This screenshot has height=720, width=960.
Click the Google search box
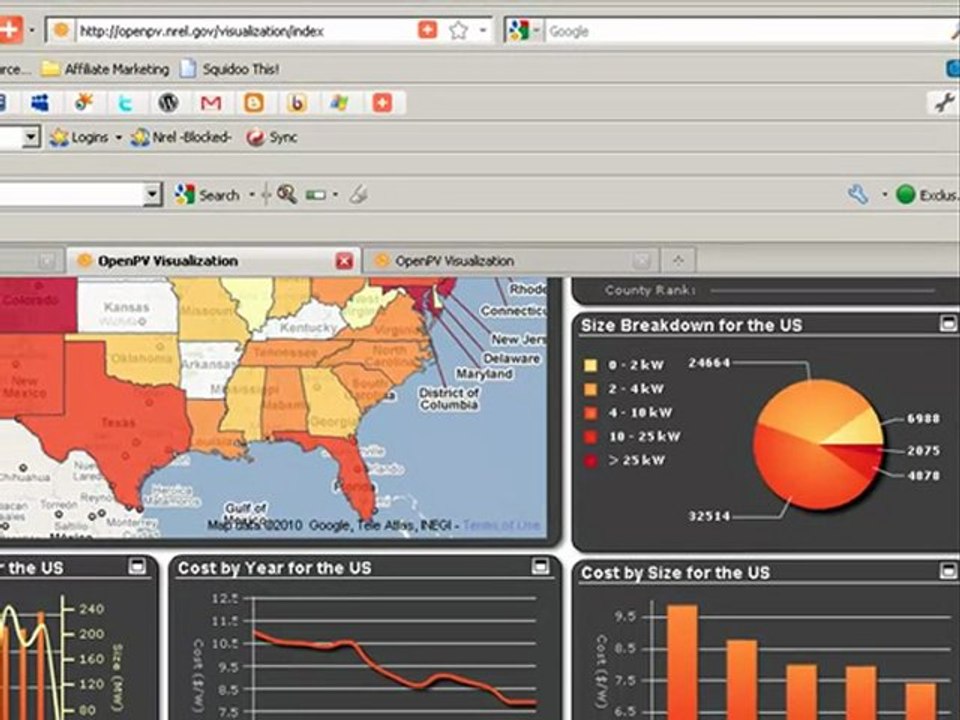coord(750,31)
